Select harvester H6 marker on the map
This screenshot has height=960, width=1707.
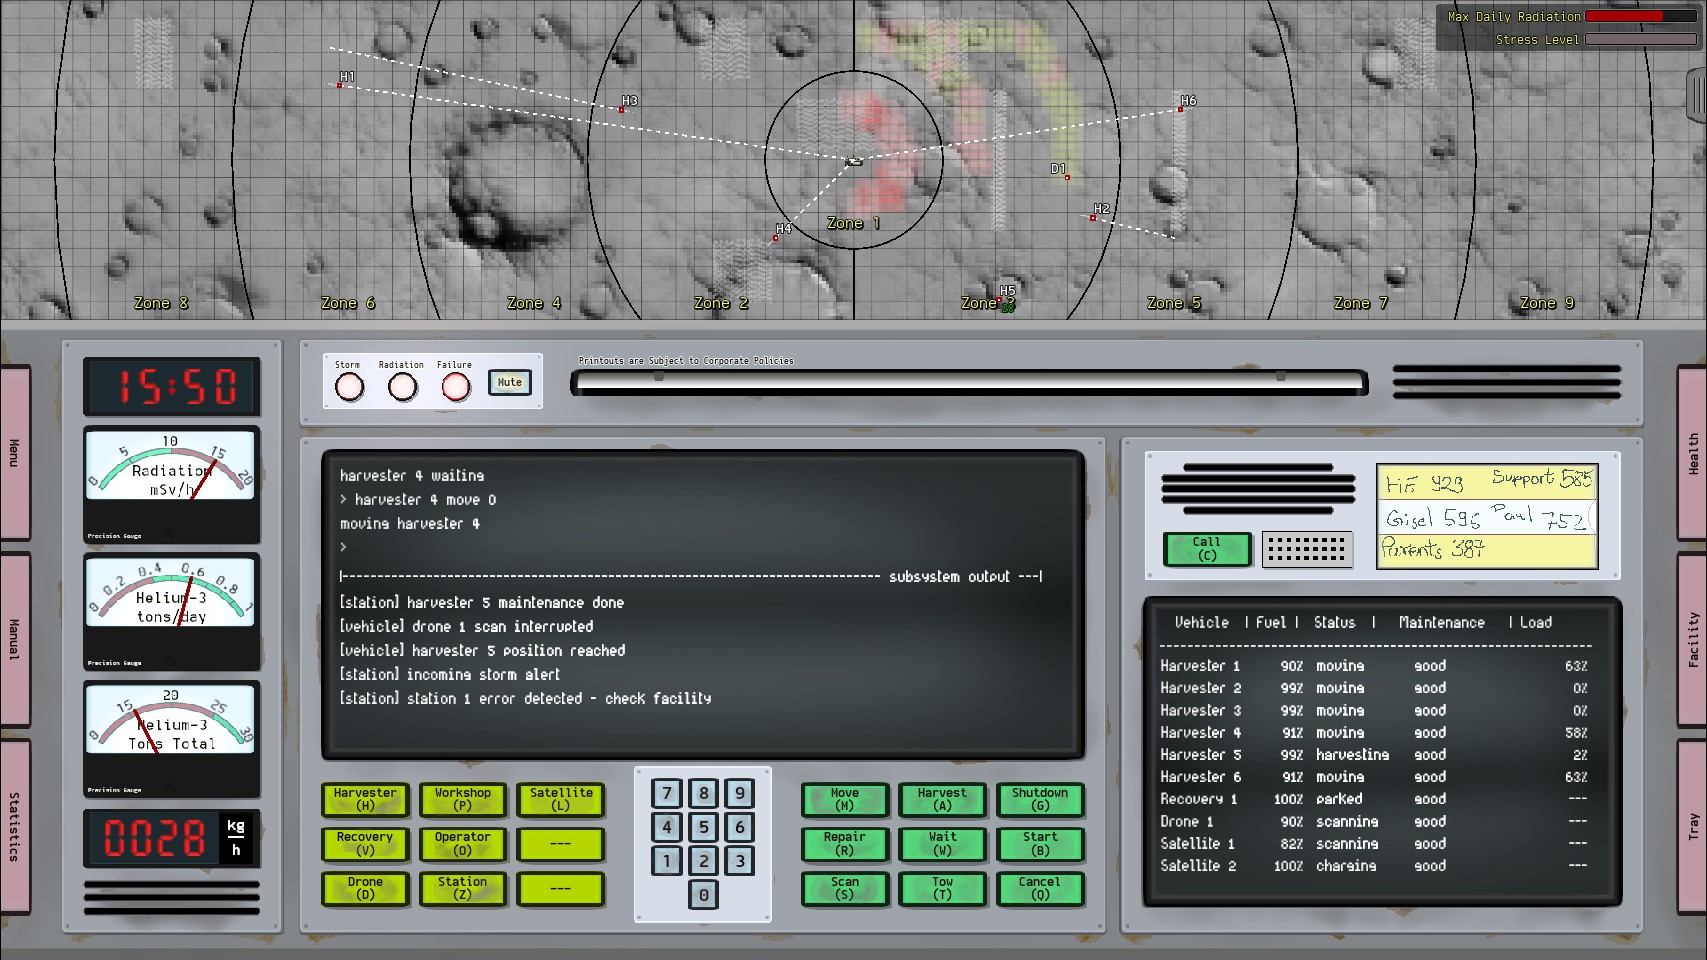[x=1180, y=109]
